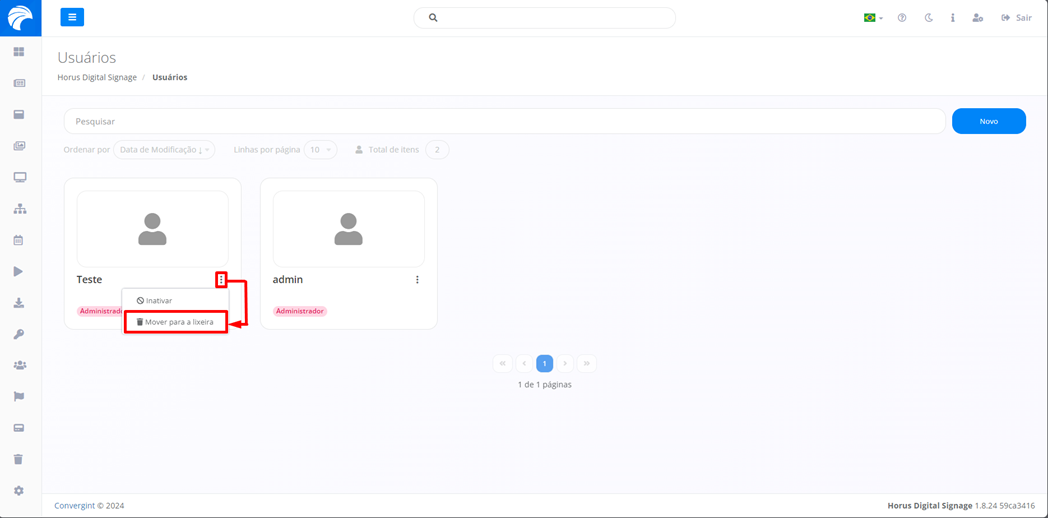Toggle dark mode with the moon icon
This screenshot has width=1048, height=518.
coord(928,18)
